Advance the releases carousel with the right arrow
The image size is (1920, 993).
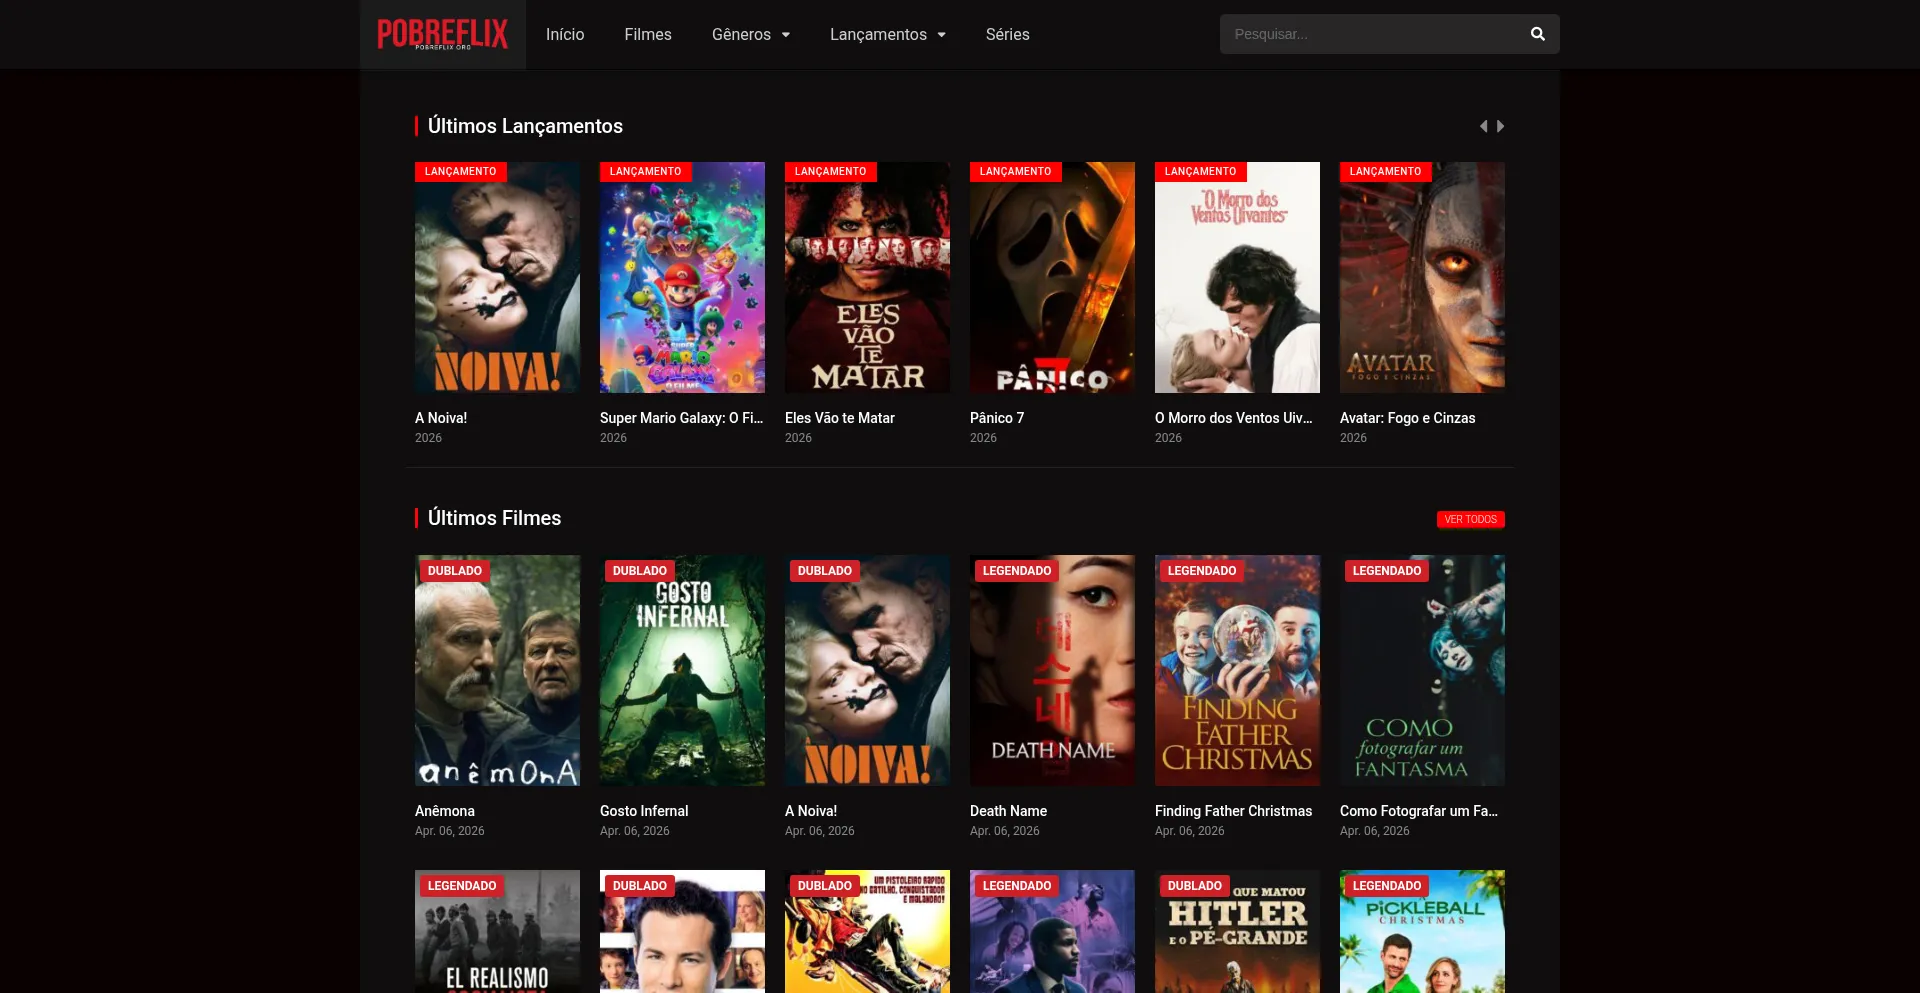pos(1500,126)
